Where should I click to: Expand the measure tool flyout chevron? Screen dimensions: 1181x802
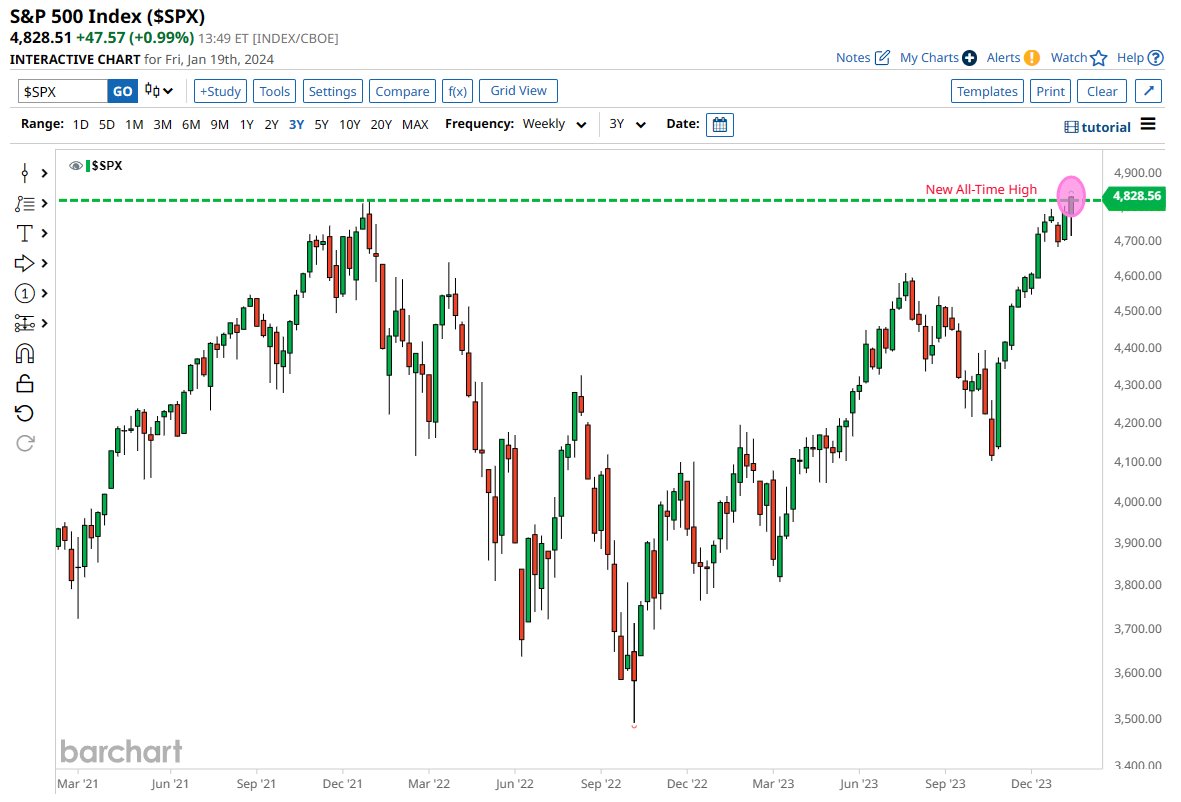click(44, 323)
